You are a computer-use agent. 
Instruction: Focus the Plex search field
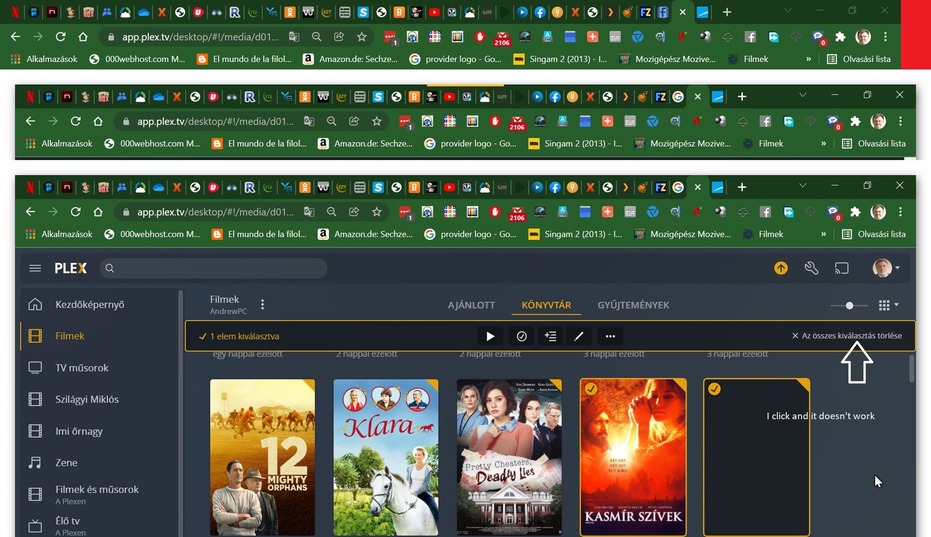(x=213, y=268)
